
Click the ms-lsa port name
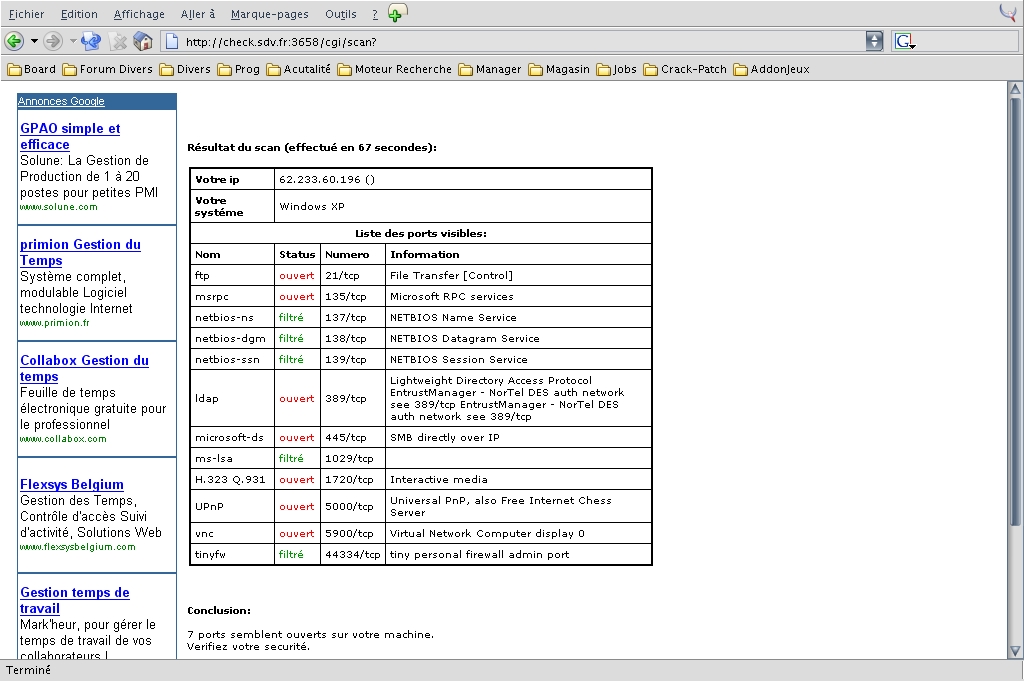(214, 458)
